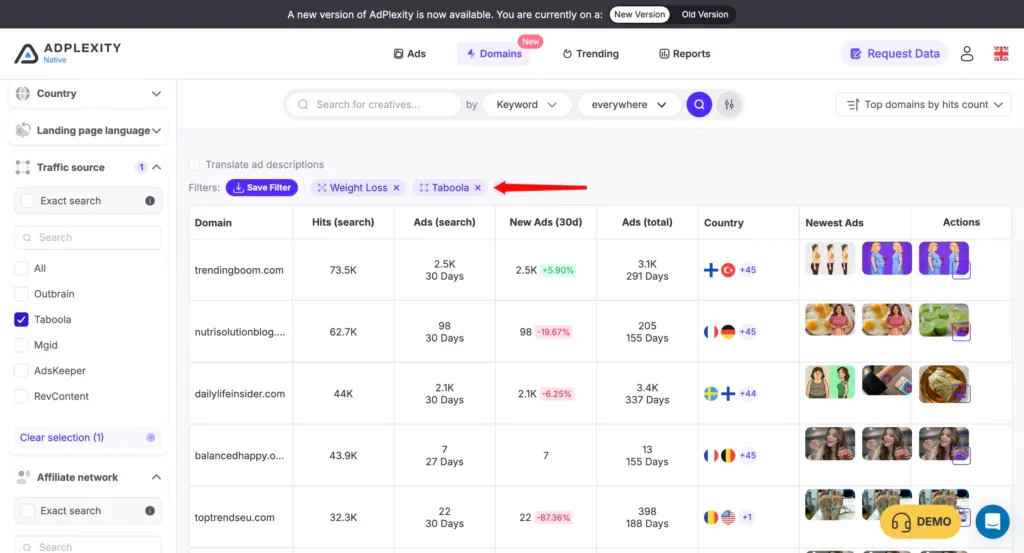Screen dimensions: 1024x553
Task: Expand the Landing page language section
Action: click(x=156, y=131)
